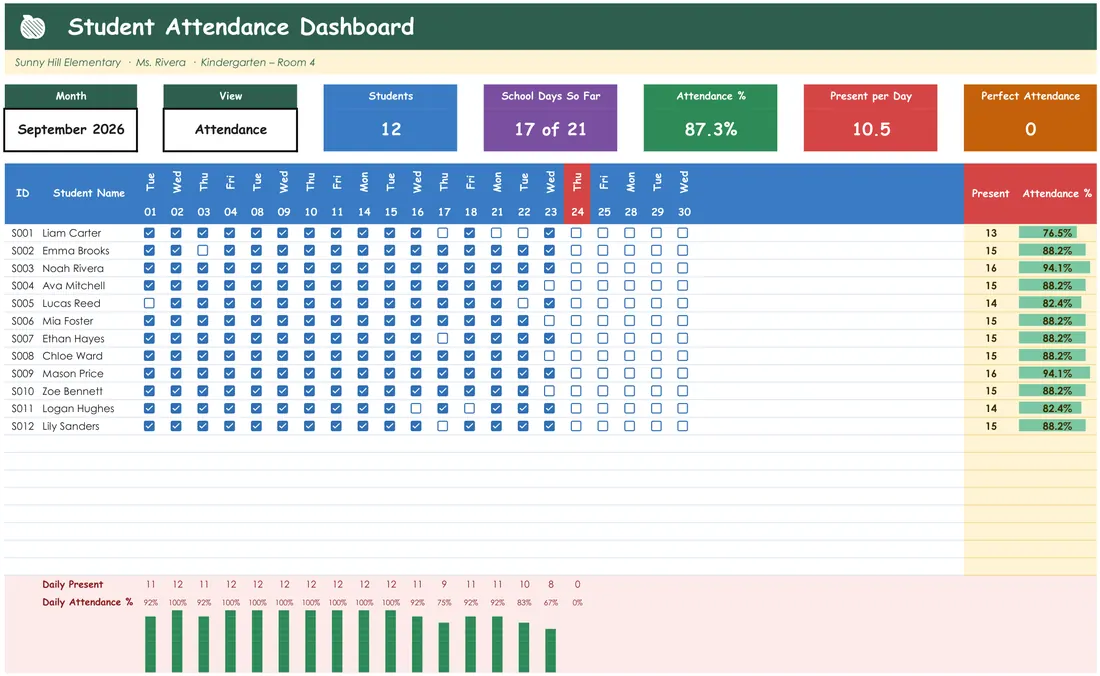The width and height of the screenshot is (1100, 676).
Task: Mark Logan Hughes present on day 16
Action: 416,408
